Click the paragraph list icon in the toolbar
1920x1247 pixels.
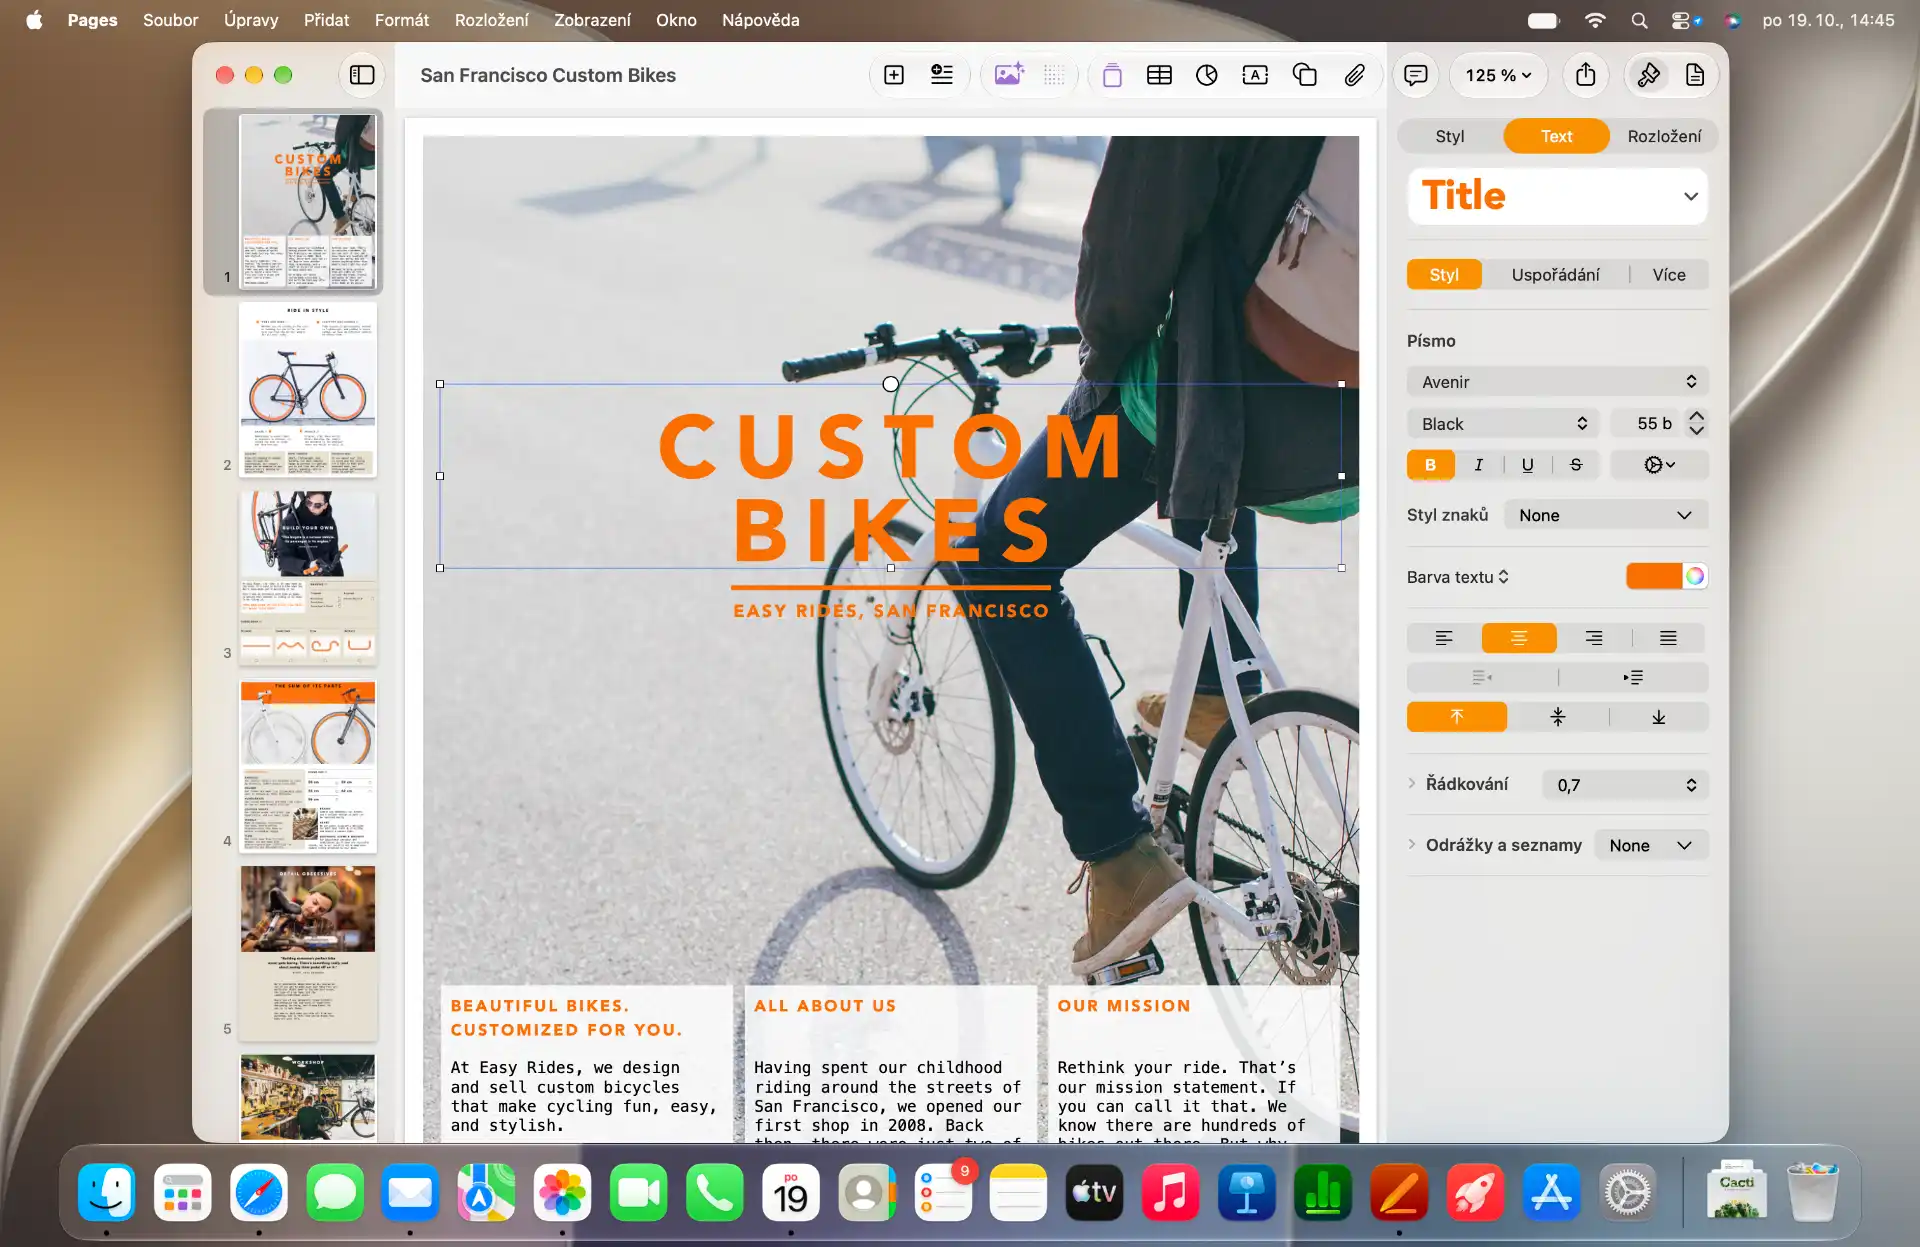941,75
